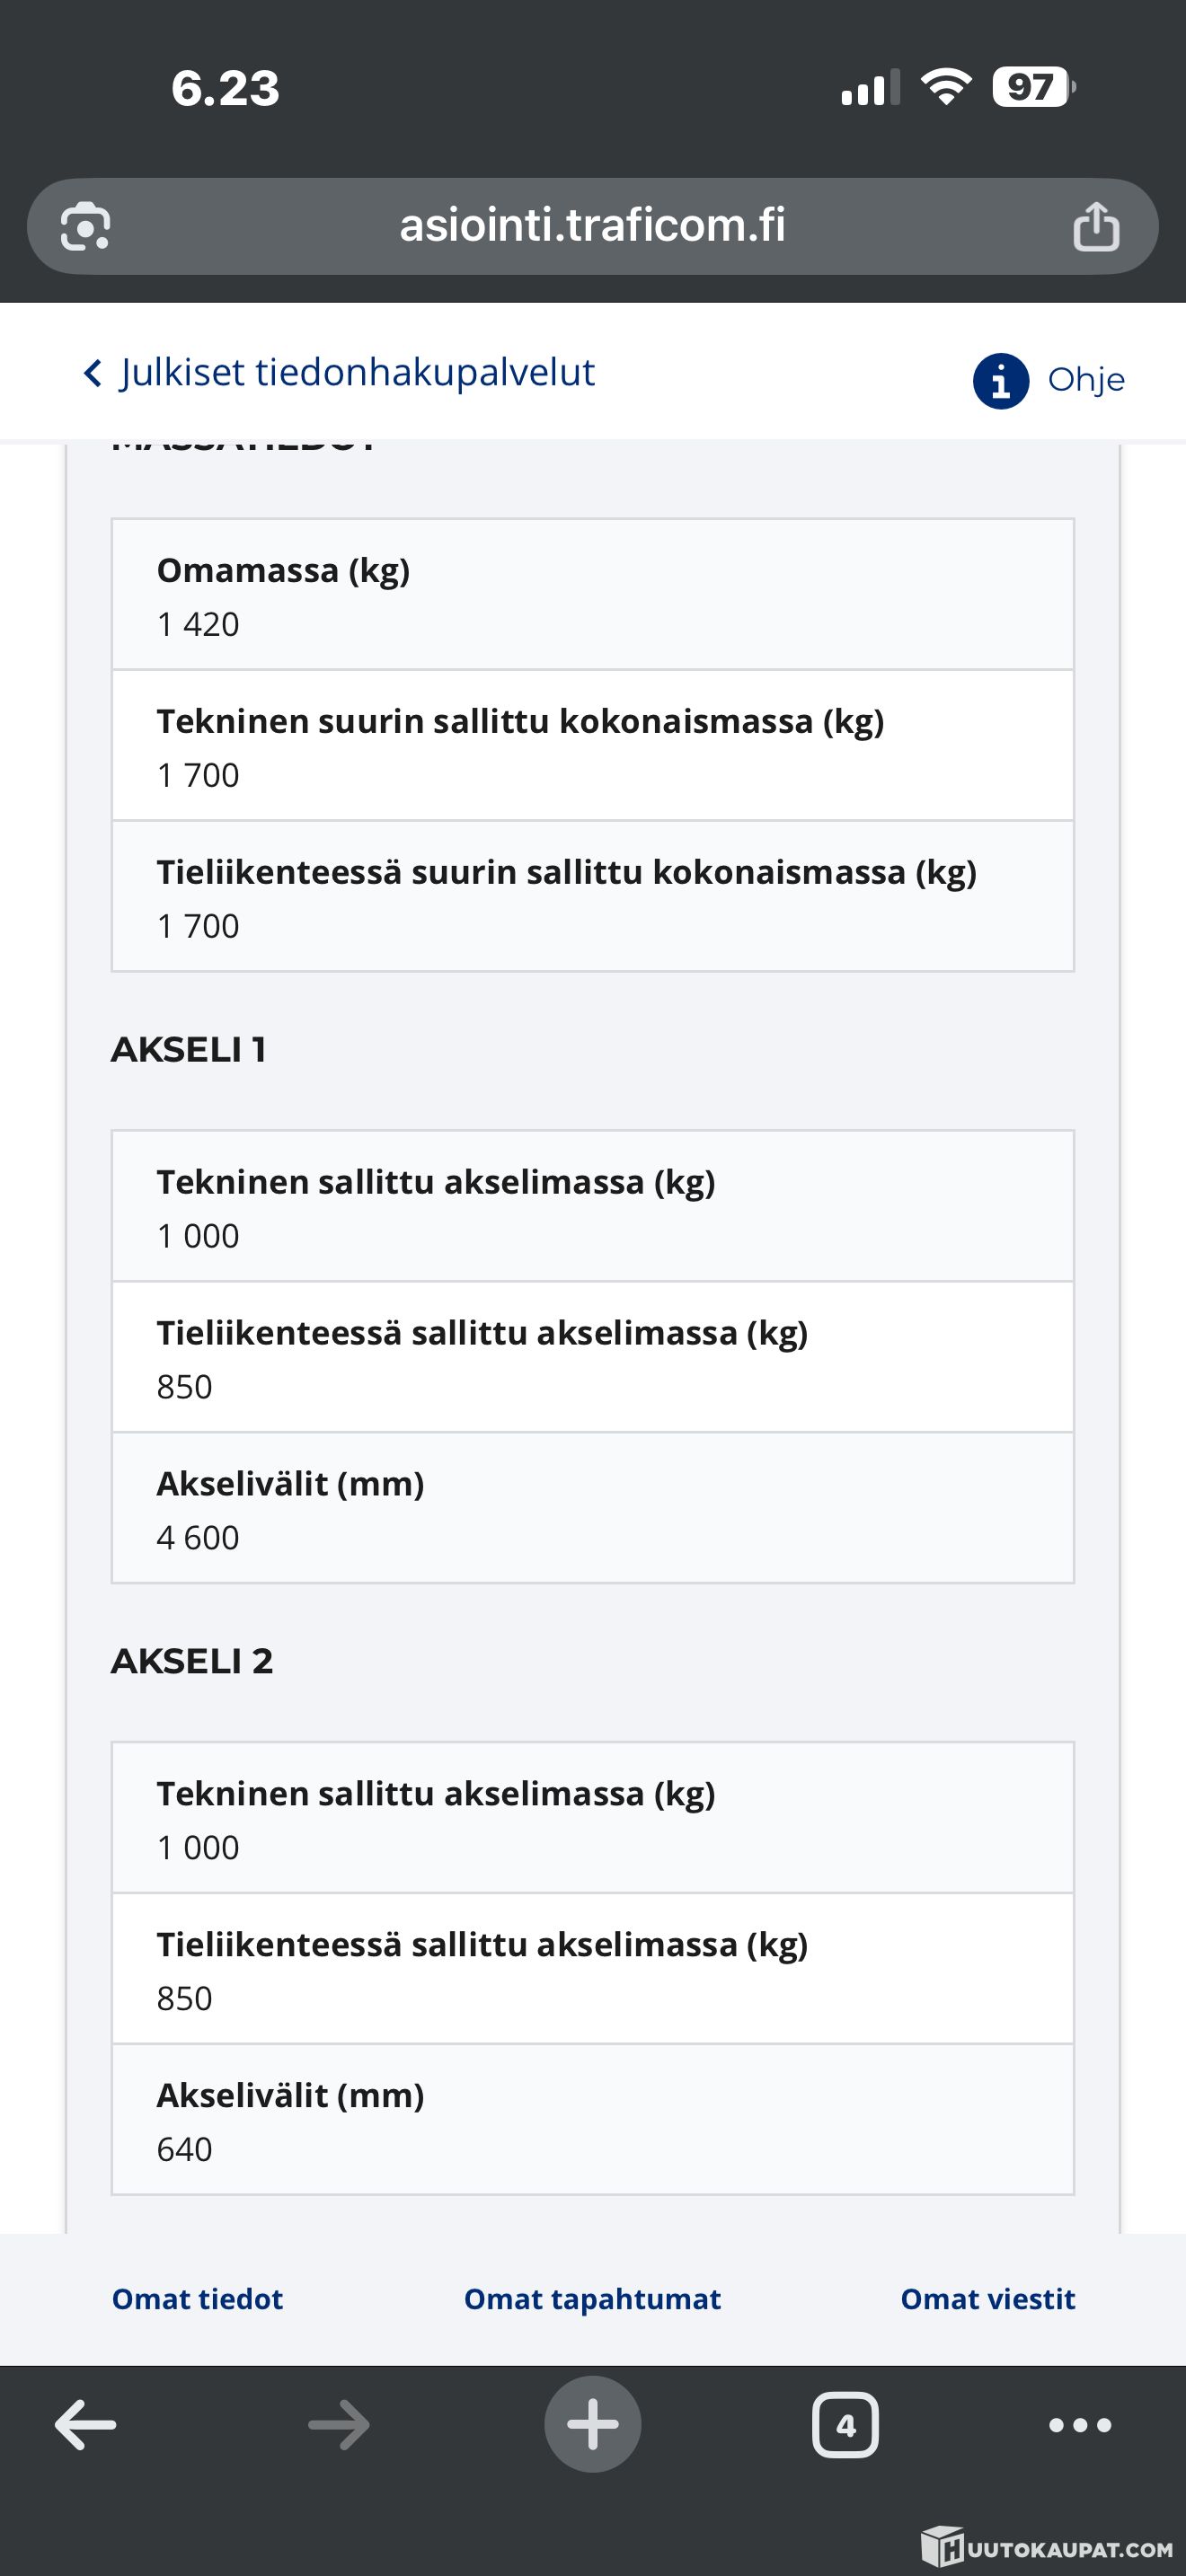Tap the share icon in address bar
The width and height of the screenshot is (1186, 2576).
click(x=1096, y=226)
